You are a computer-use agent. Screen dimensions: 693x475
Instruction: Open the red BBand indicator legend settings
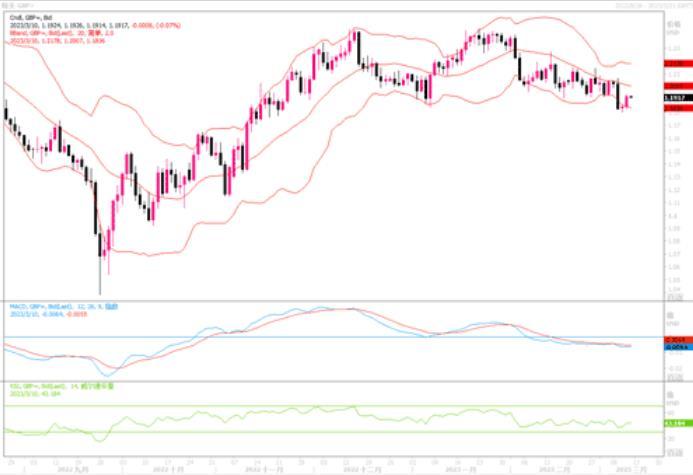click(x=62, y=33)
